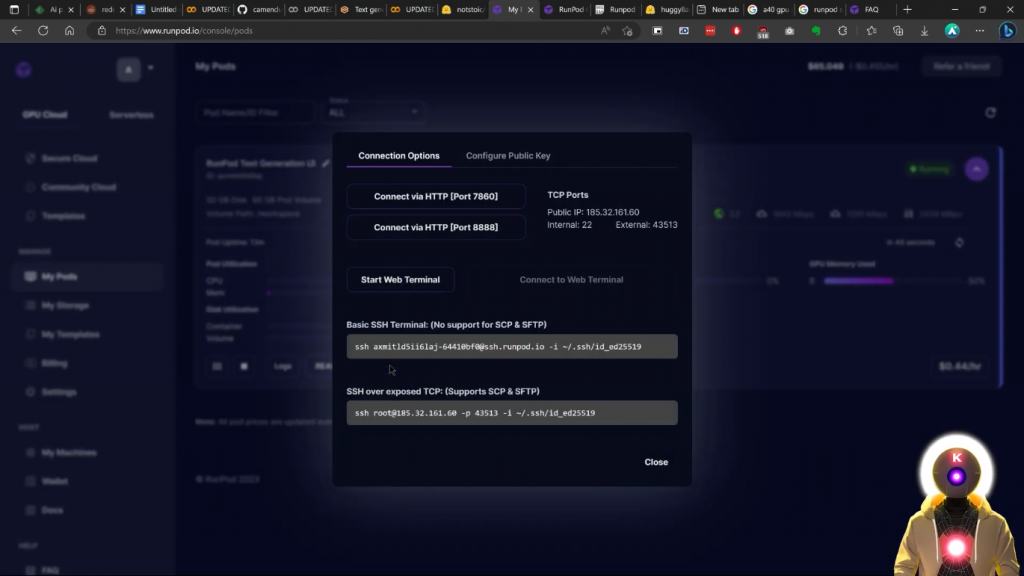The image size is (1024, 576).
Task: Open the browser profile avatar
Action: click(x=952, y=31)
